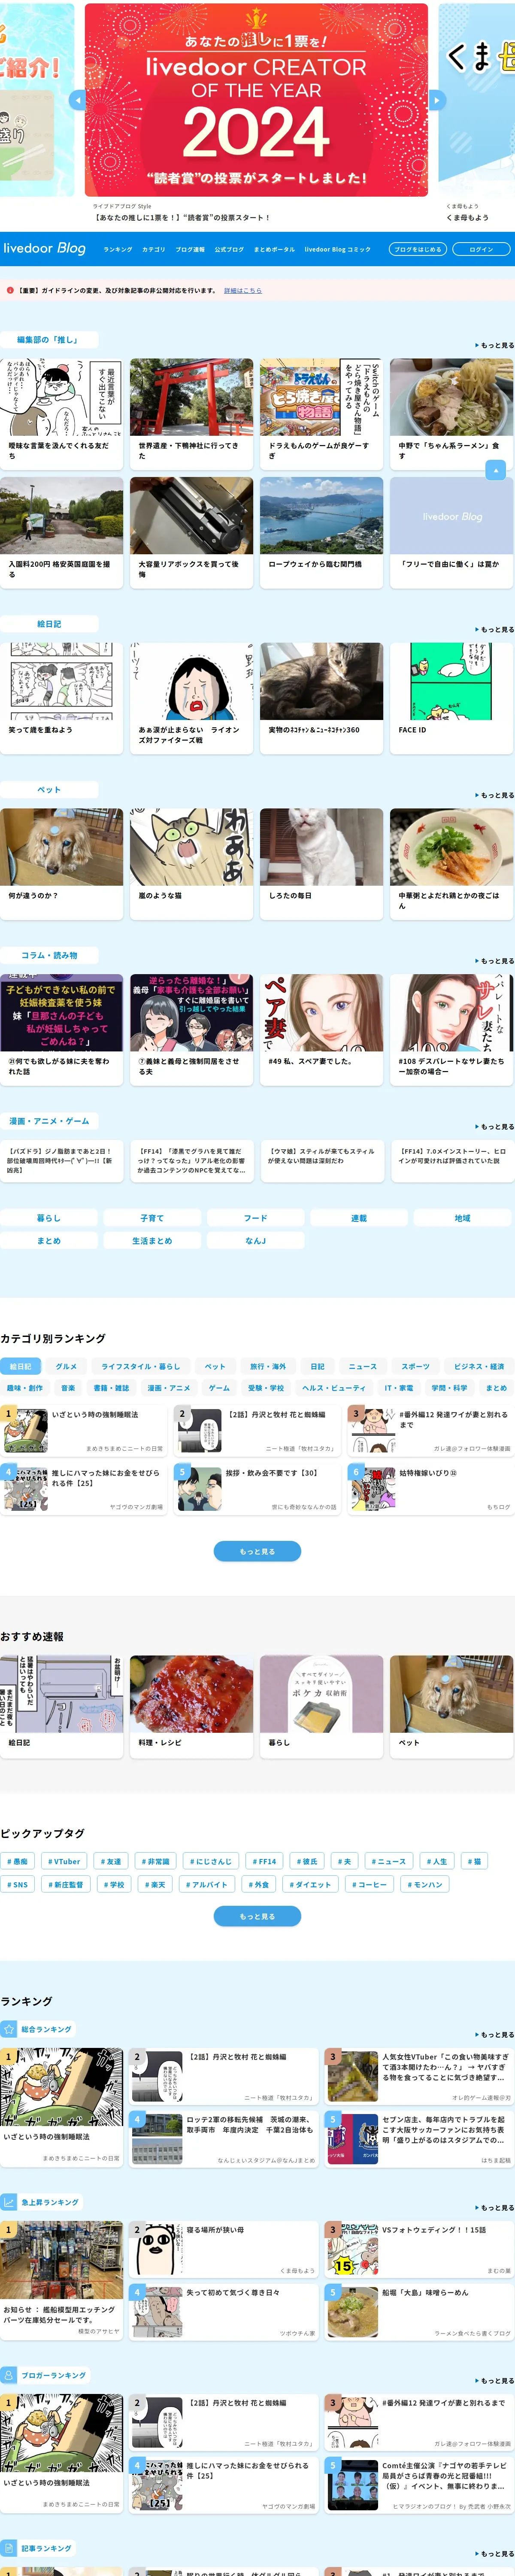
Task: Open the しろたの毎日 pet thumbnail
Action: point(321,848)
